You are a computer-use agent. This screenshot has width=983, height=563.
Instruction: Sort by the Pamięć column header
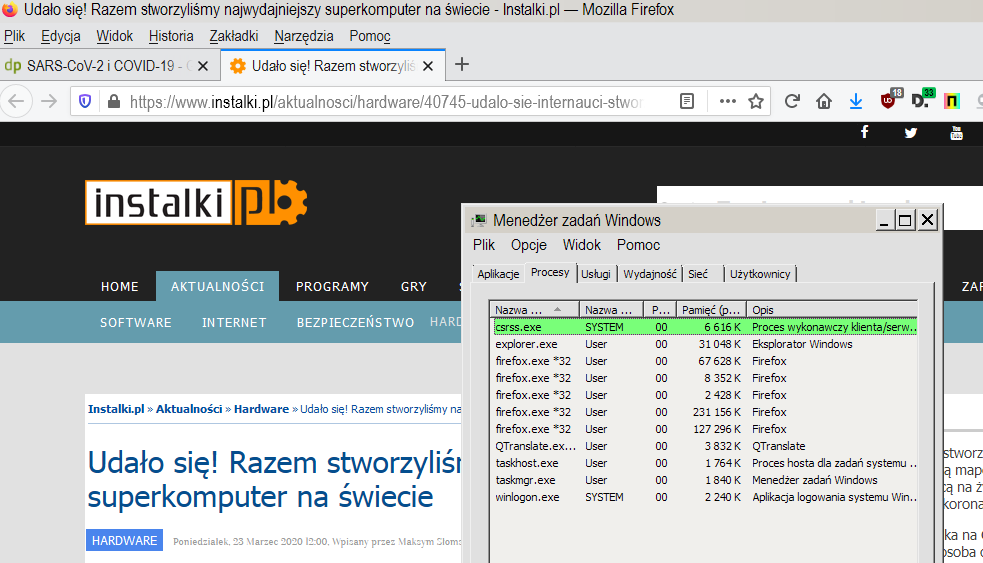click(712, 310)
